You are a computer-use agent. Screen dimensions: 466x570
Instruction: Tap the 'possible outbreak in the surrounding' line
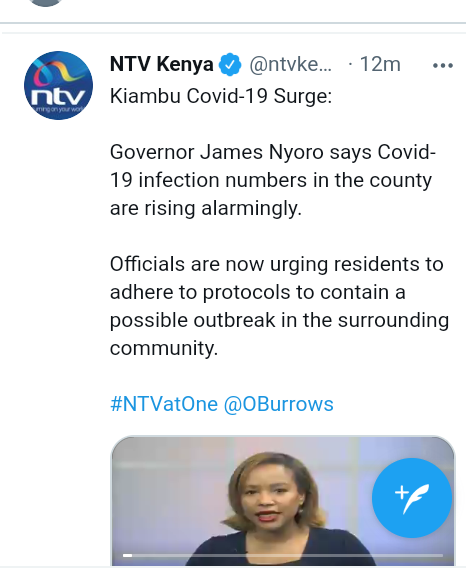280,321
